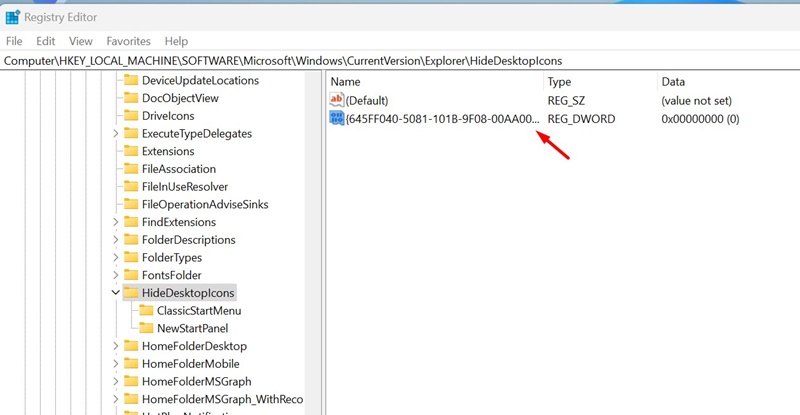This screenshot has width=800, height=415.
Task: Click the DeviceUpdateLocations folder icon
Action: [x=131, y=80]
